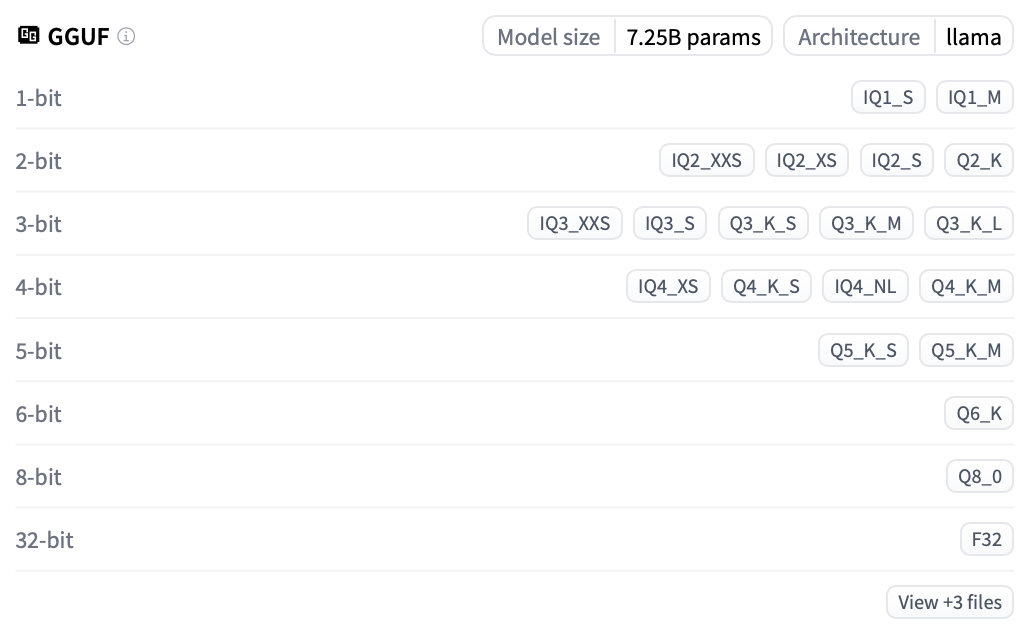Click the GGUF info icon
This screenshot has height=626, width=1026.
126,37
